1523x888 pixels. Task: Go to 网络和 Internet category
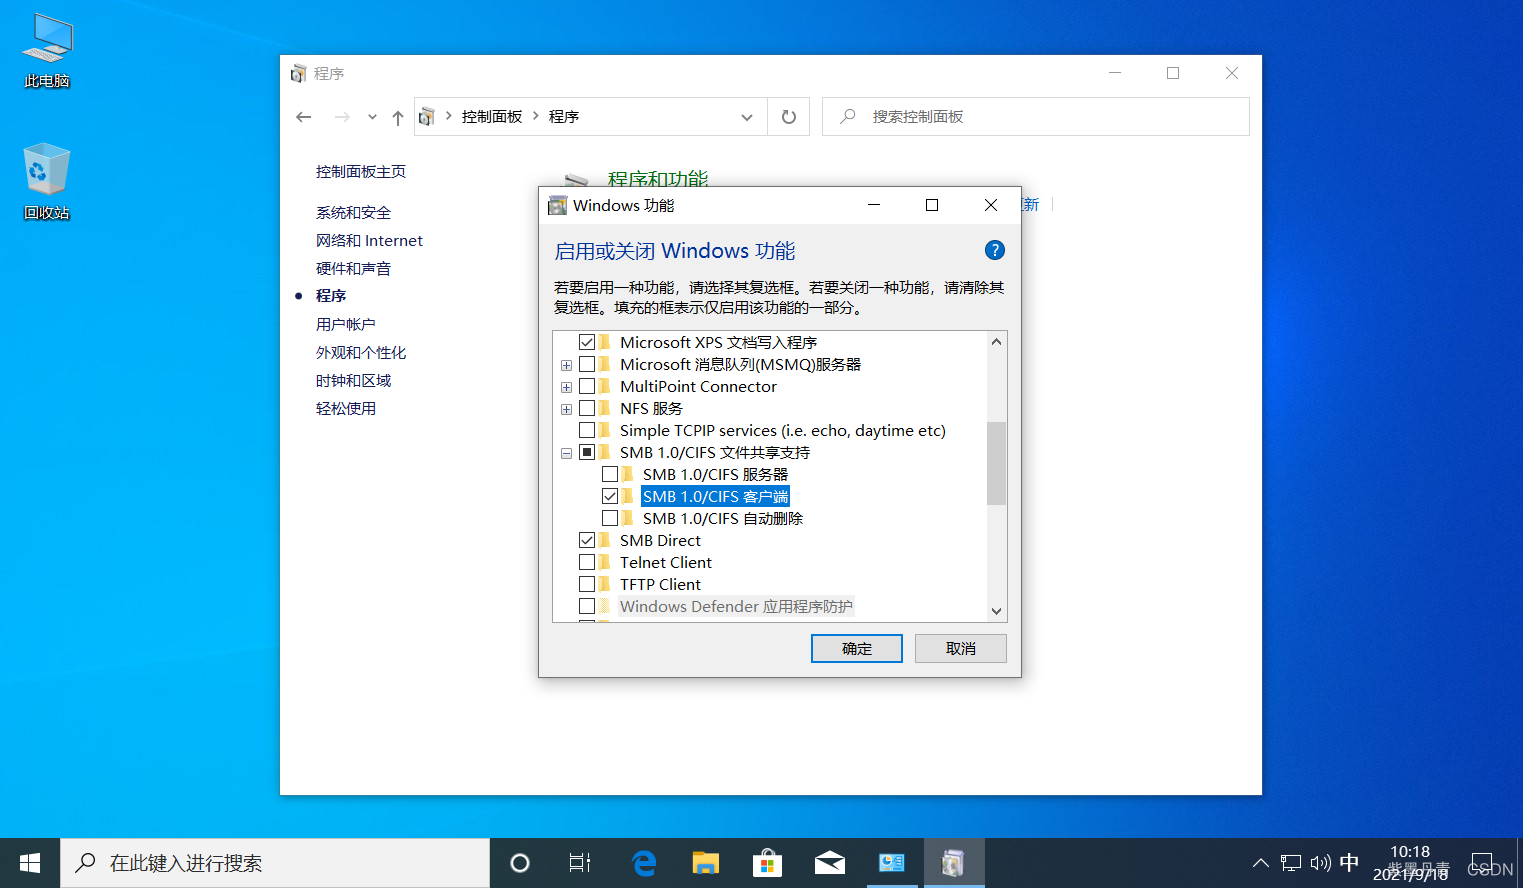(369, 241)
